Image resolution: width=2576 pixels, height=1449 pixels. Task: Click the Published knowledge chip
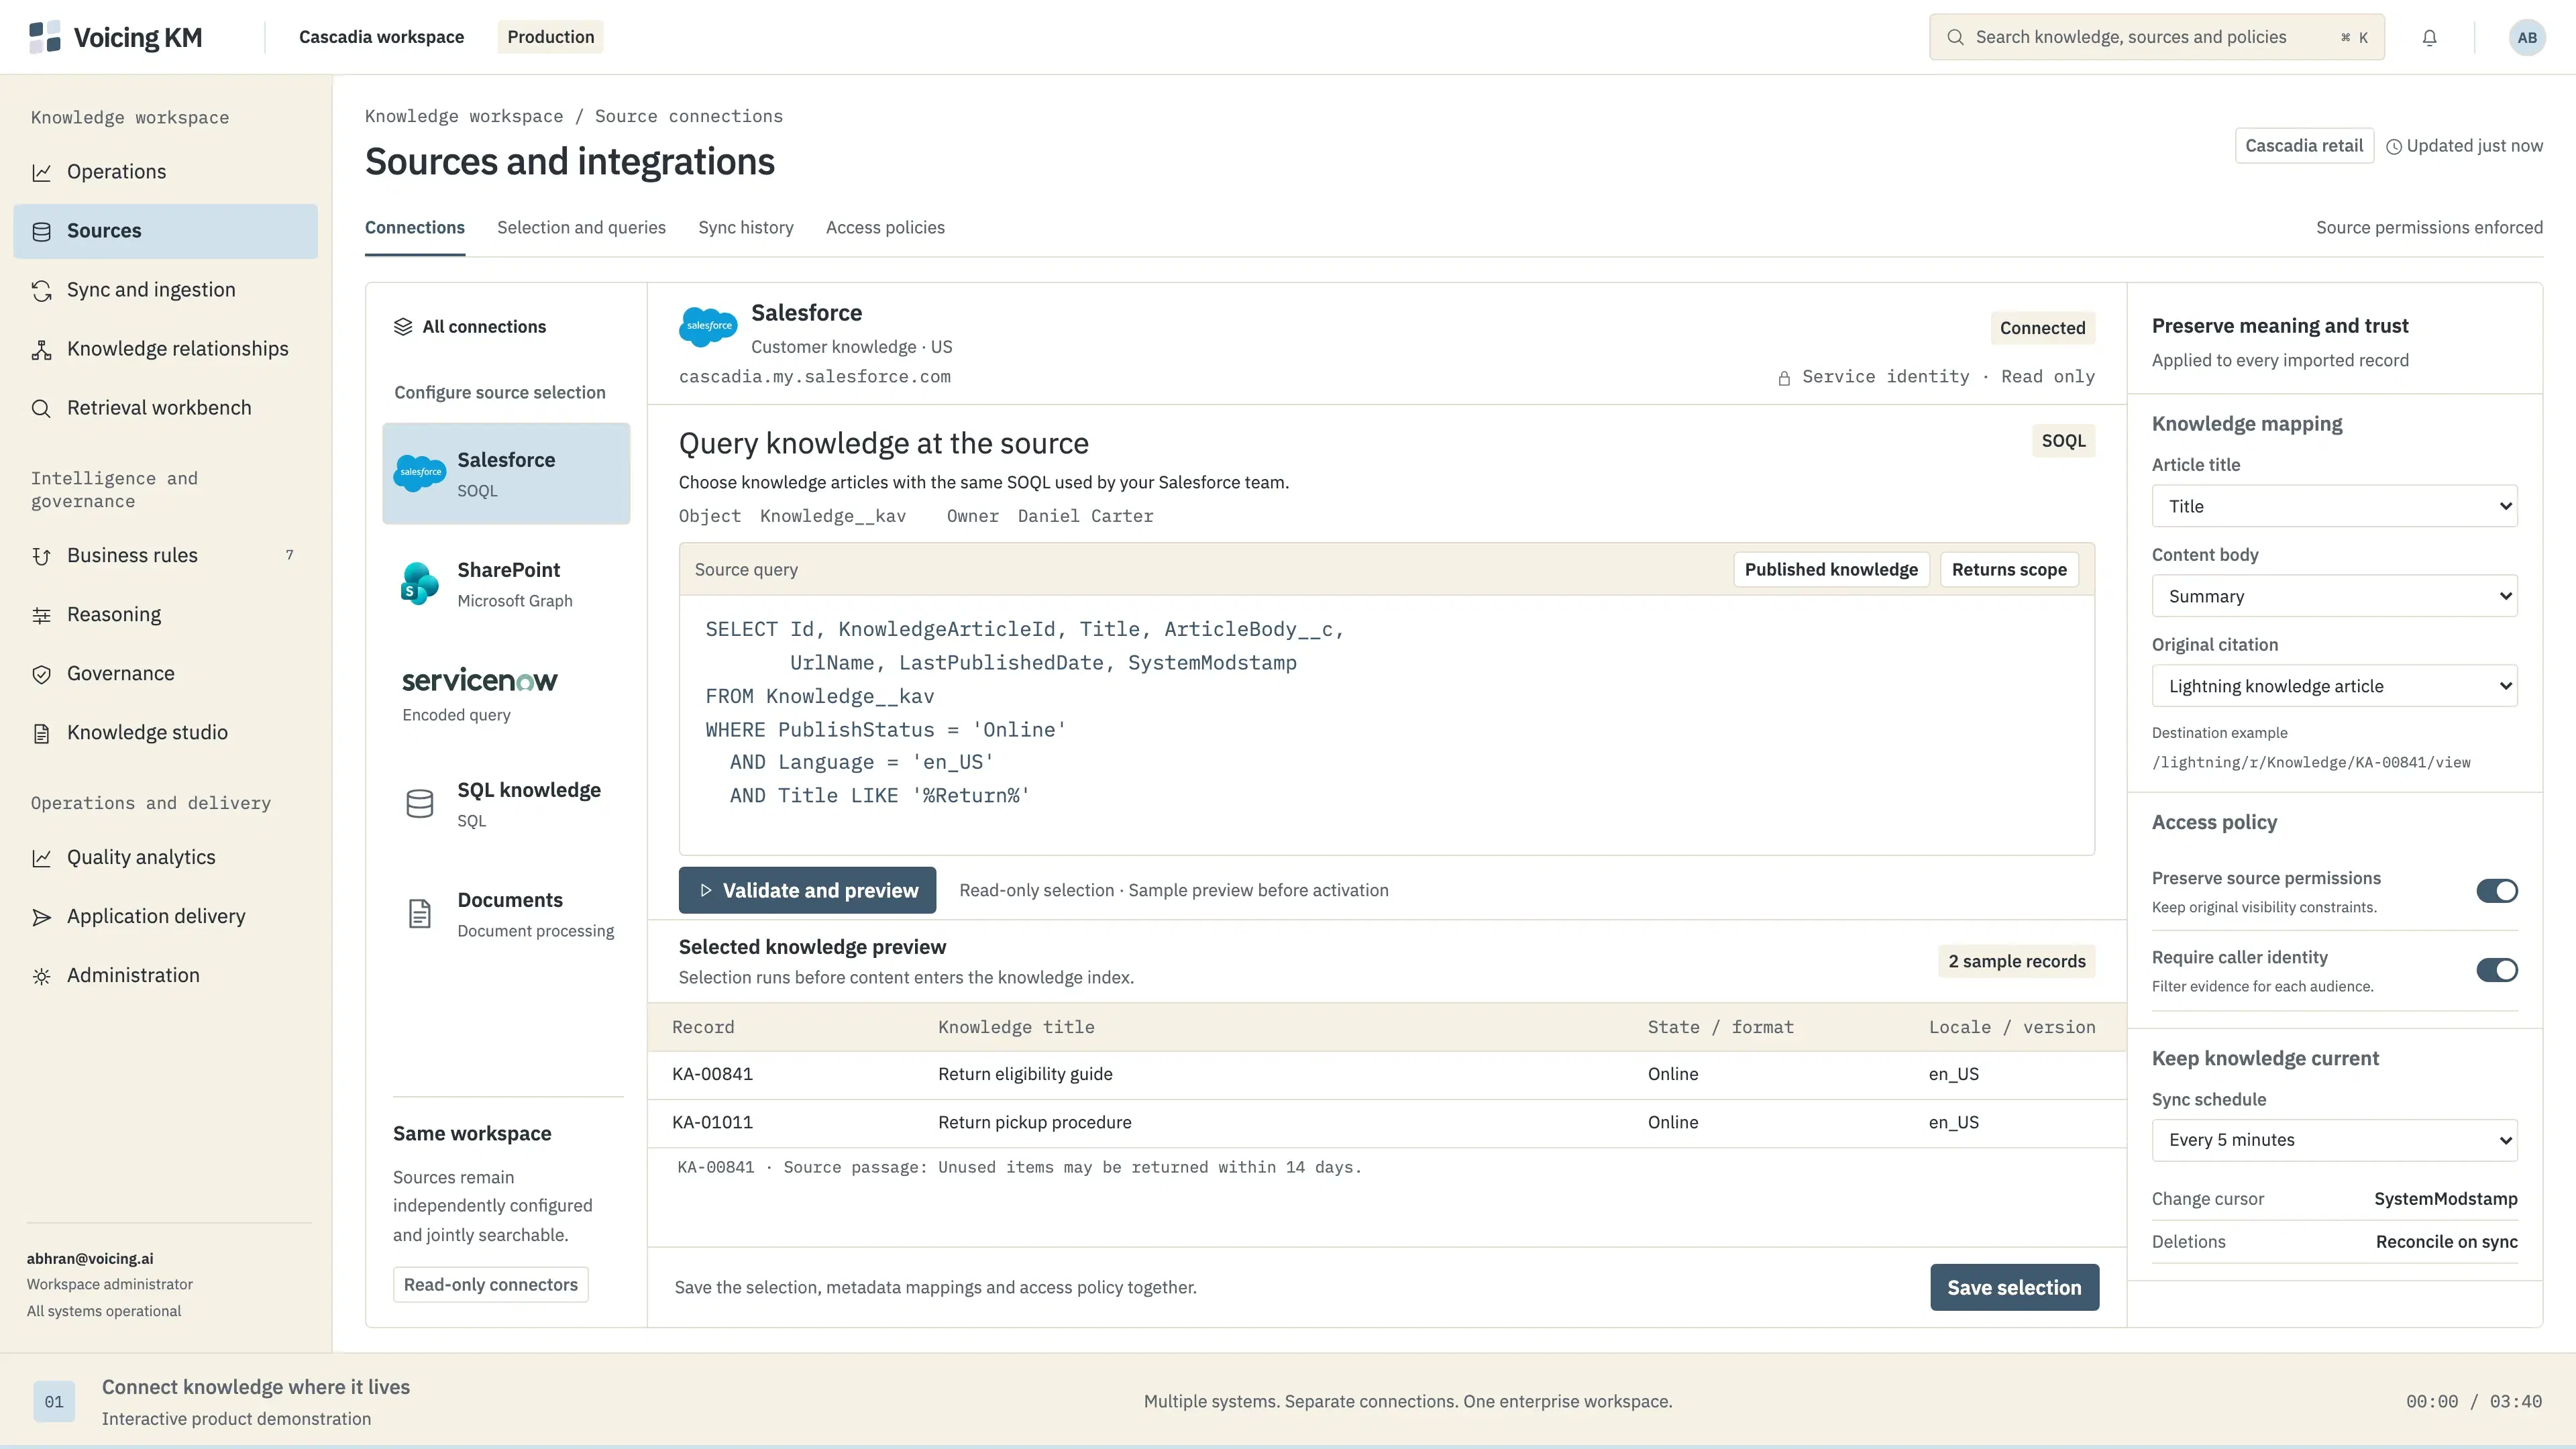1831,570
